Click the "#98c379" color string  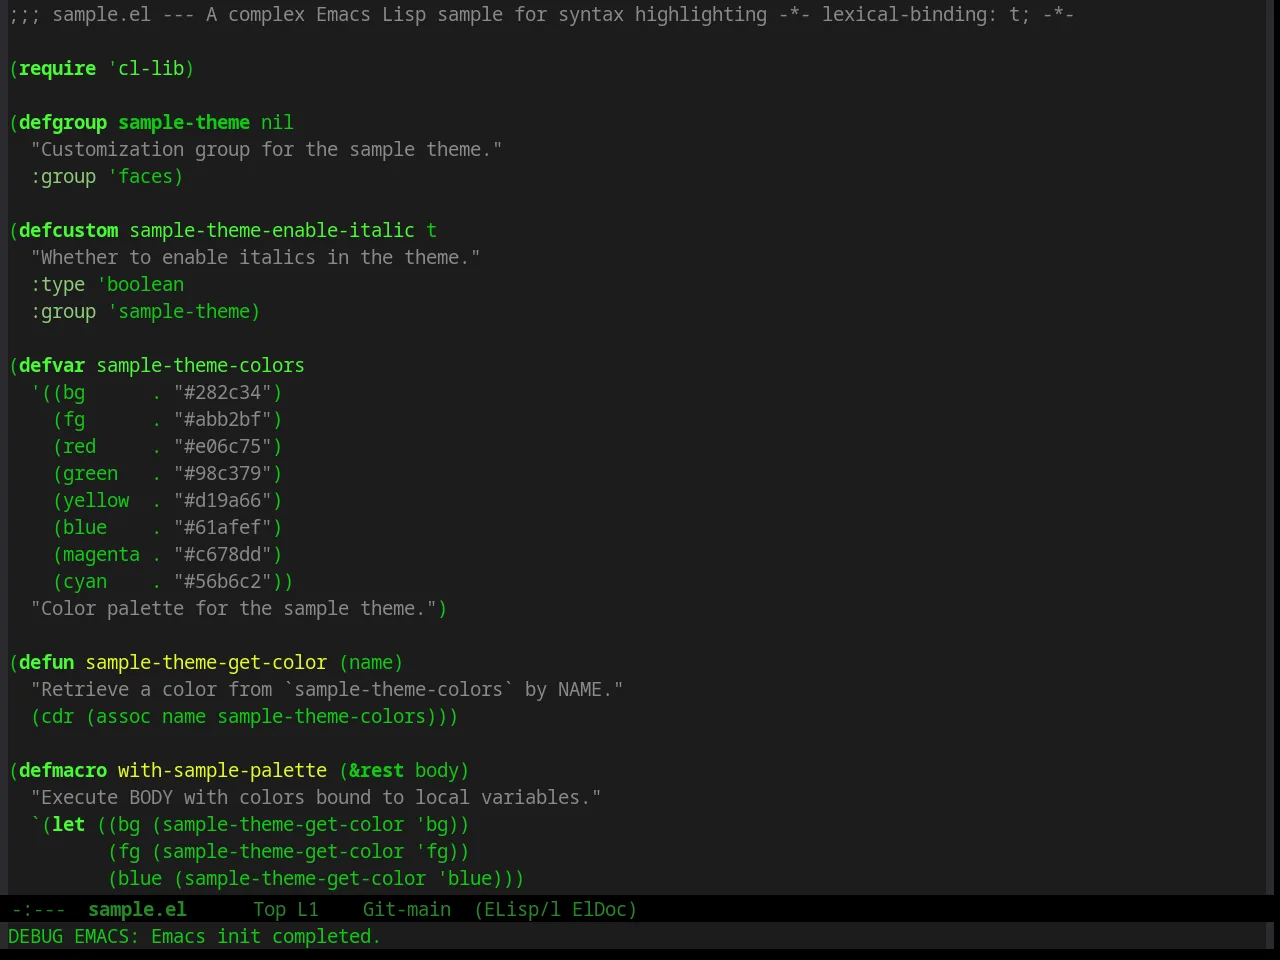pos(223,473)
